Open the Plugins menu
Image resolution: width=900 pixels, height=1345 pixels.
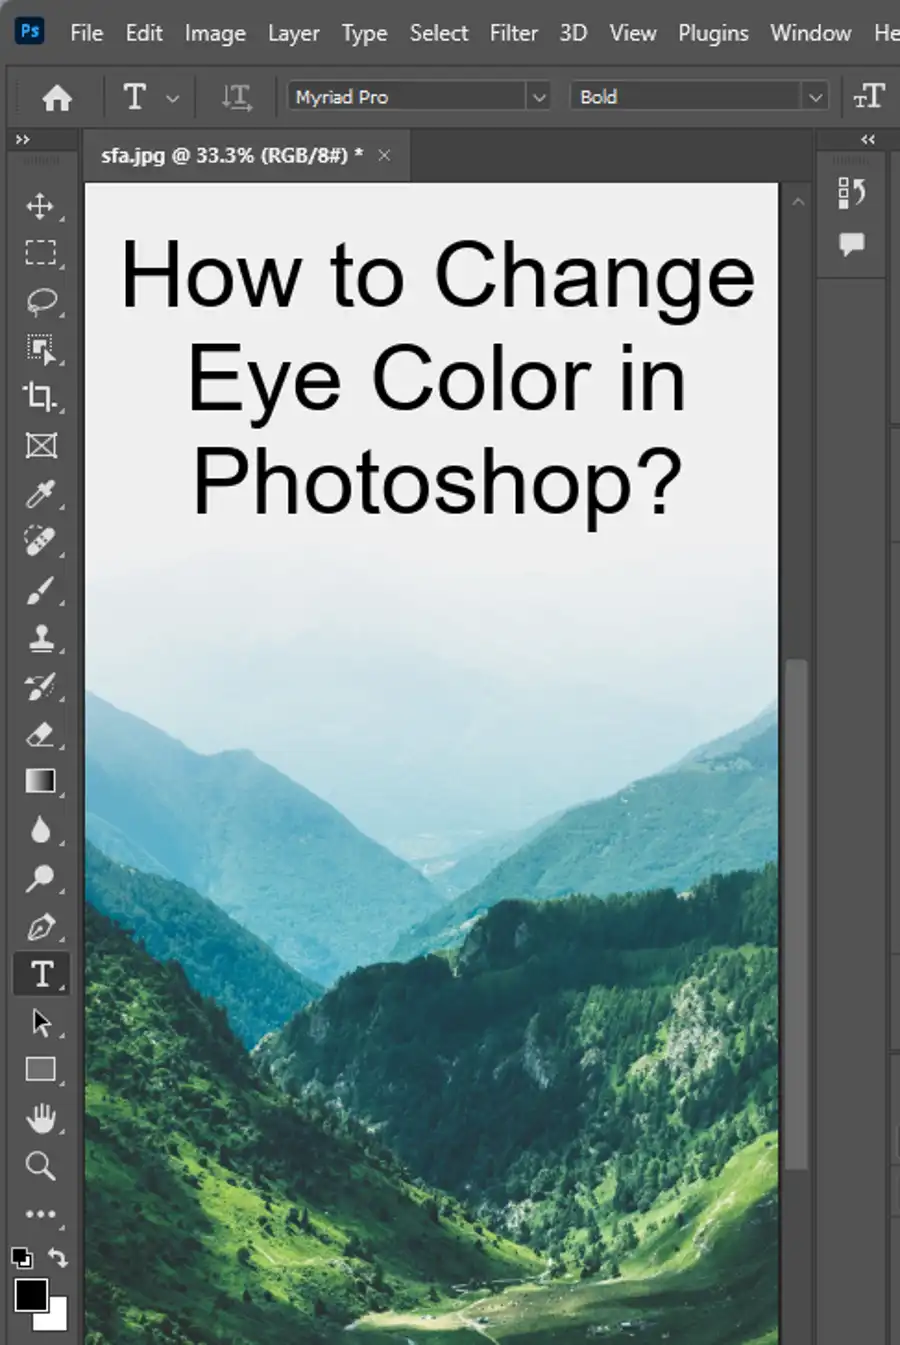click(713, 33)
